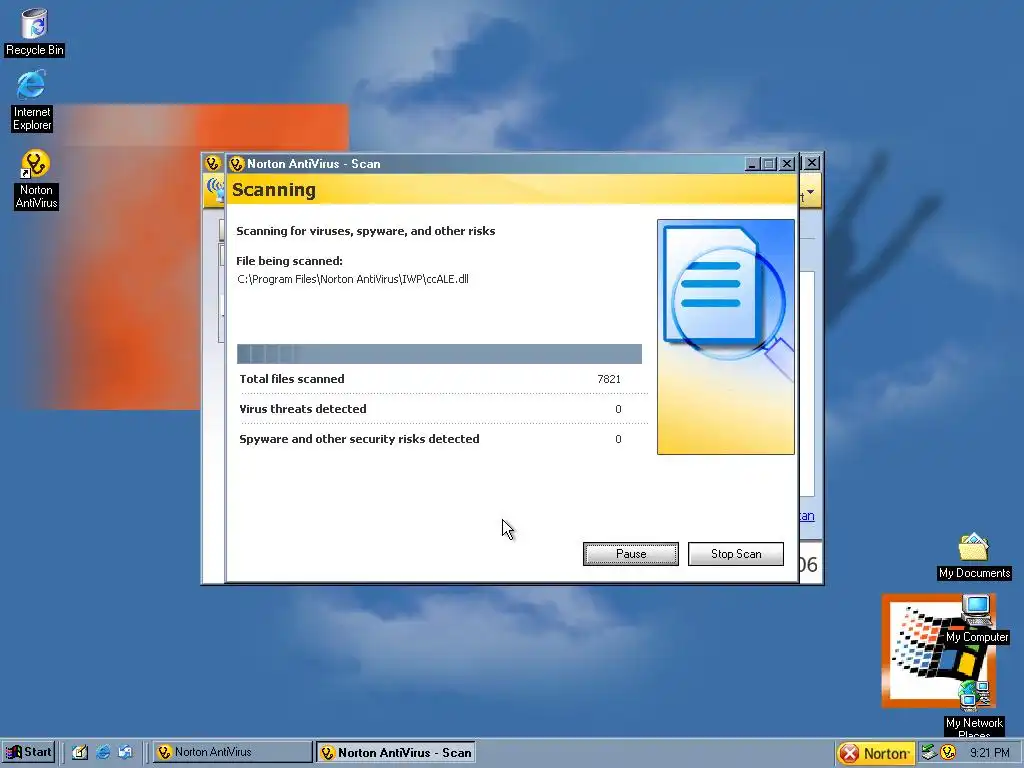Click the Virus threats detected row
The width and height of the screenshot is (1024, 768).
click(430, 409)
